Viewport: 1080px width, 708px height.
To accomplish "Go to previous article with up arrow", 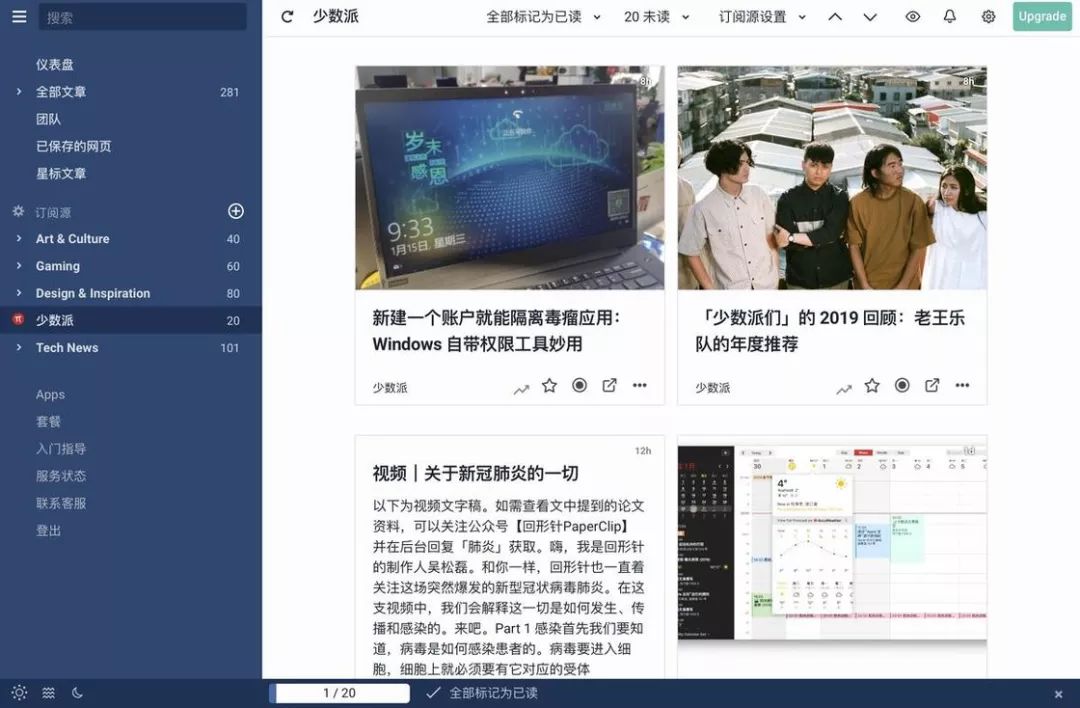I will 835,17.
